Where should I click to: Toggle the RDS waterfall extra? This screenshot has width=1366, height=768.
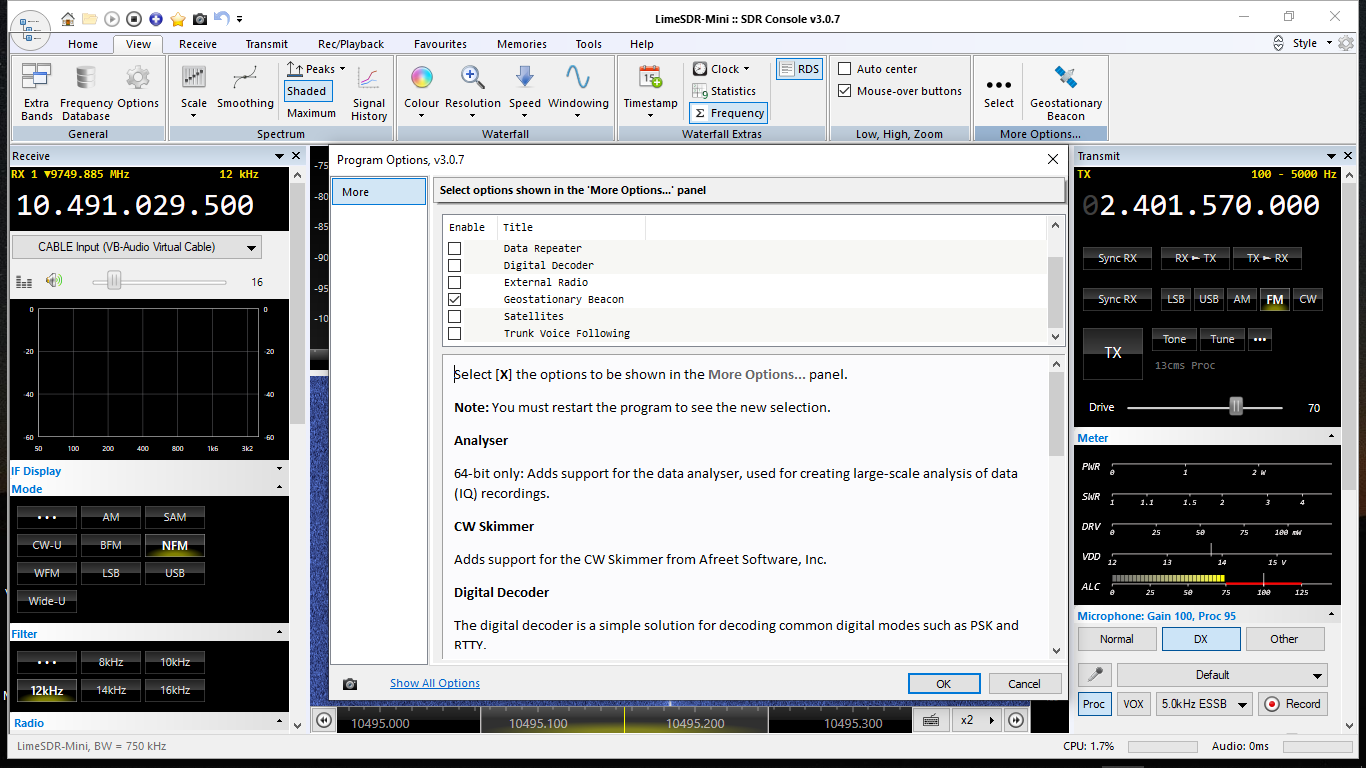pos(799,69)
